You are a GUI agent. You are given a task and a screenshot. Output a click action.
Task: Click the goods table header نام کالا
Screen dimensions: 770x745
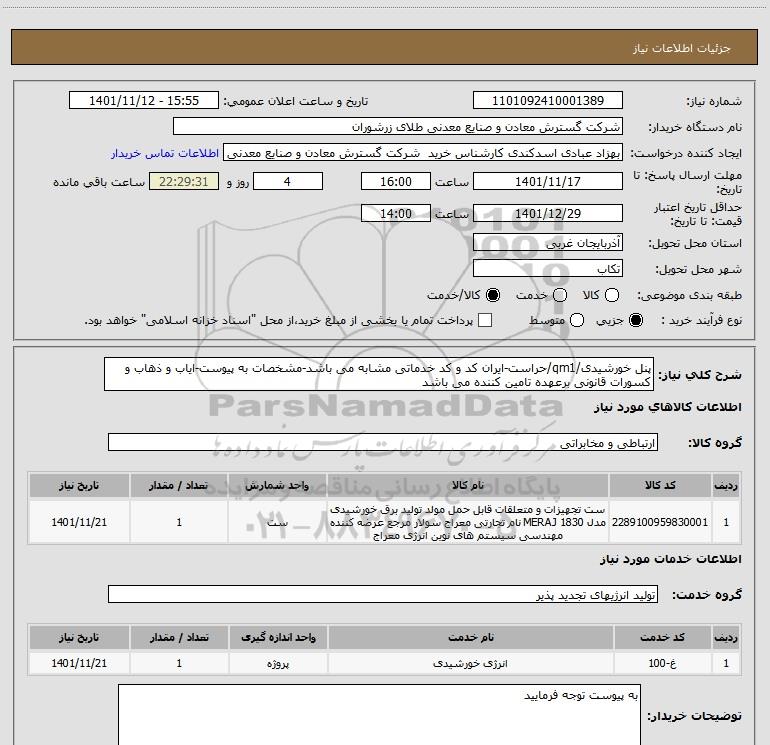tap(468, 485)
